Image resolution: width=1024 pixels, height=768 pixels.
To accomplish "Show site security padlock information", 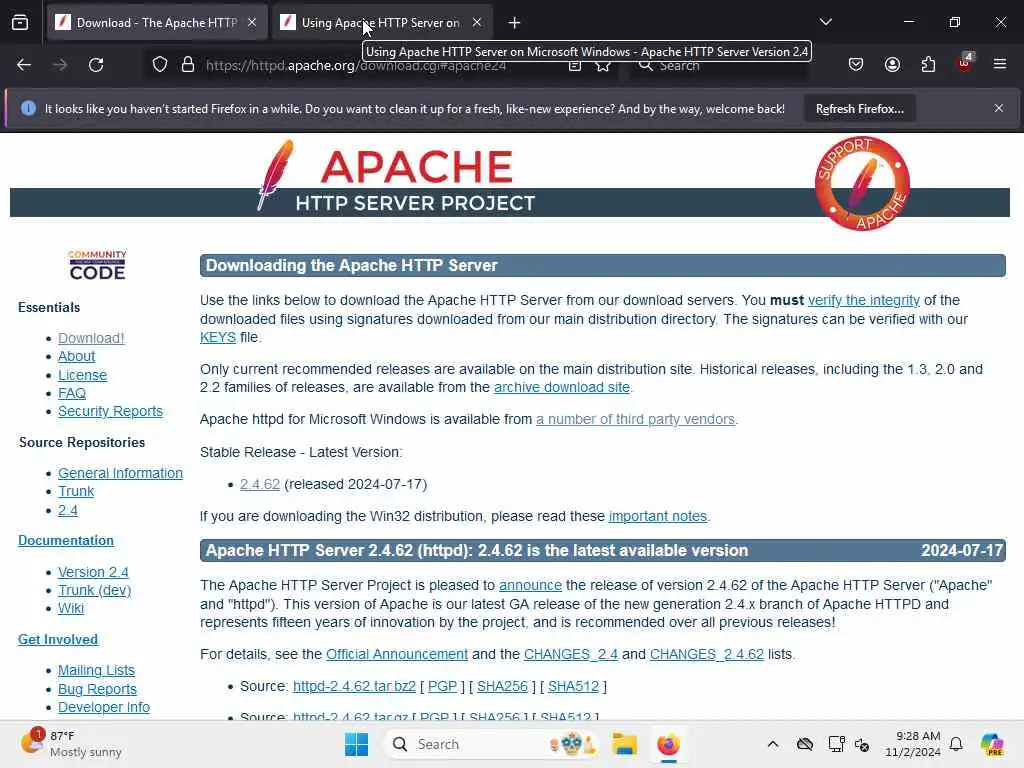I will click(x=187, y=65).
